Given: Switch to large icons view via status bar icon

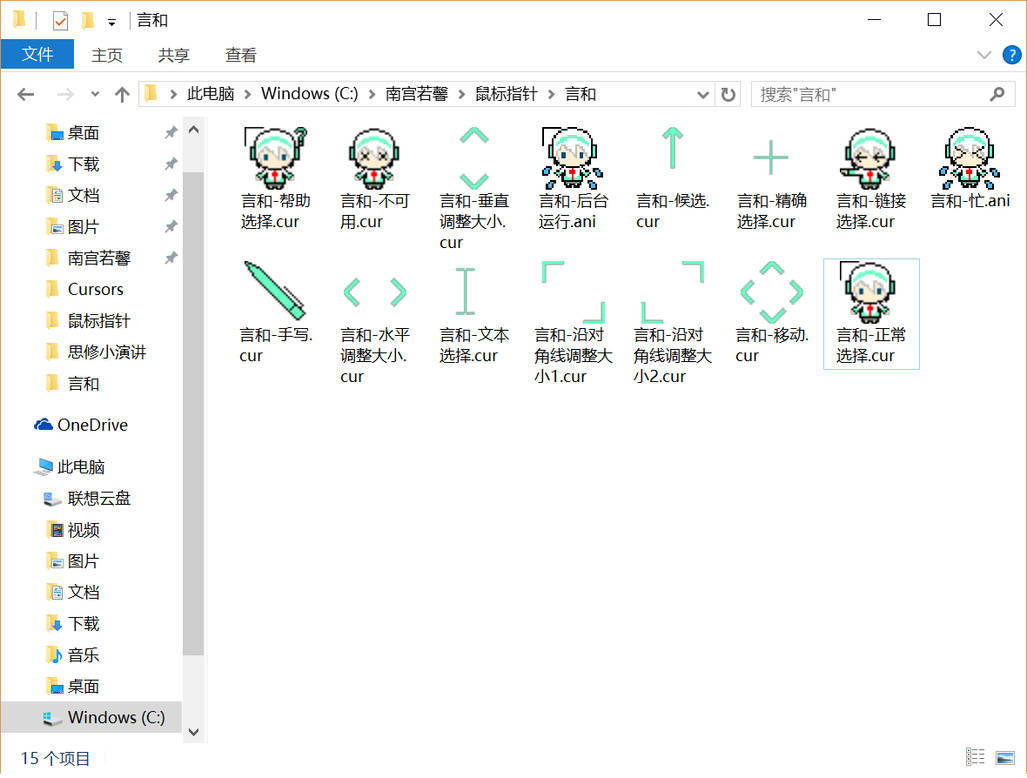Looking at the screenshot, I should (1004, 757).
